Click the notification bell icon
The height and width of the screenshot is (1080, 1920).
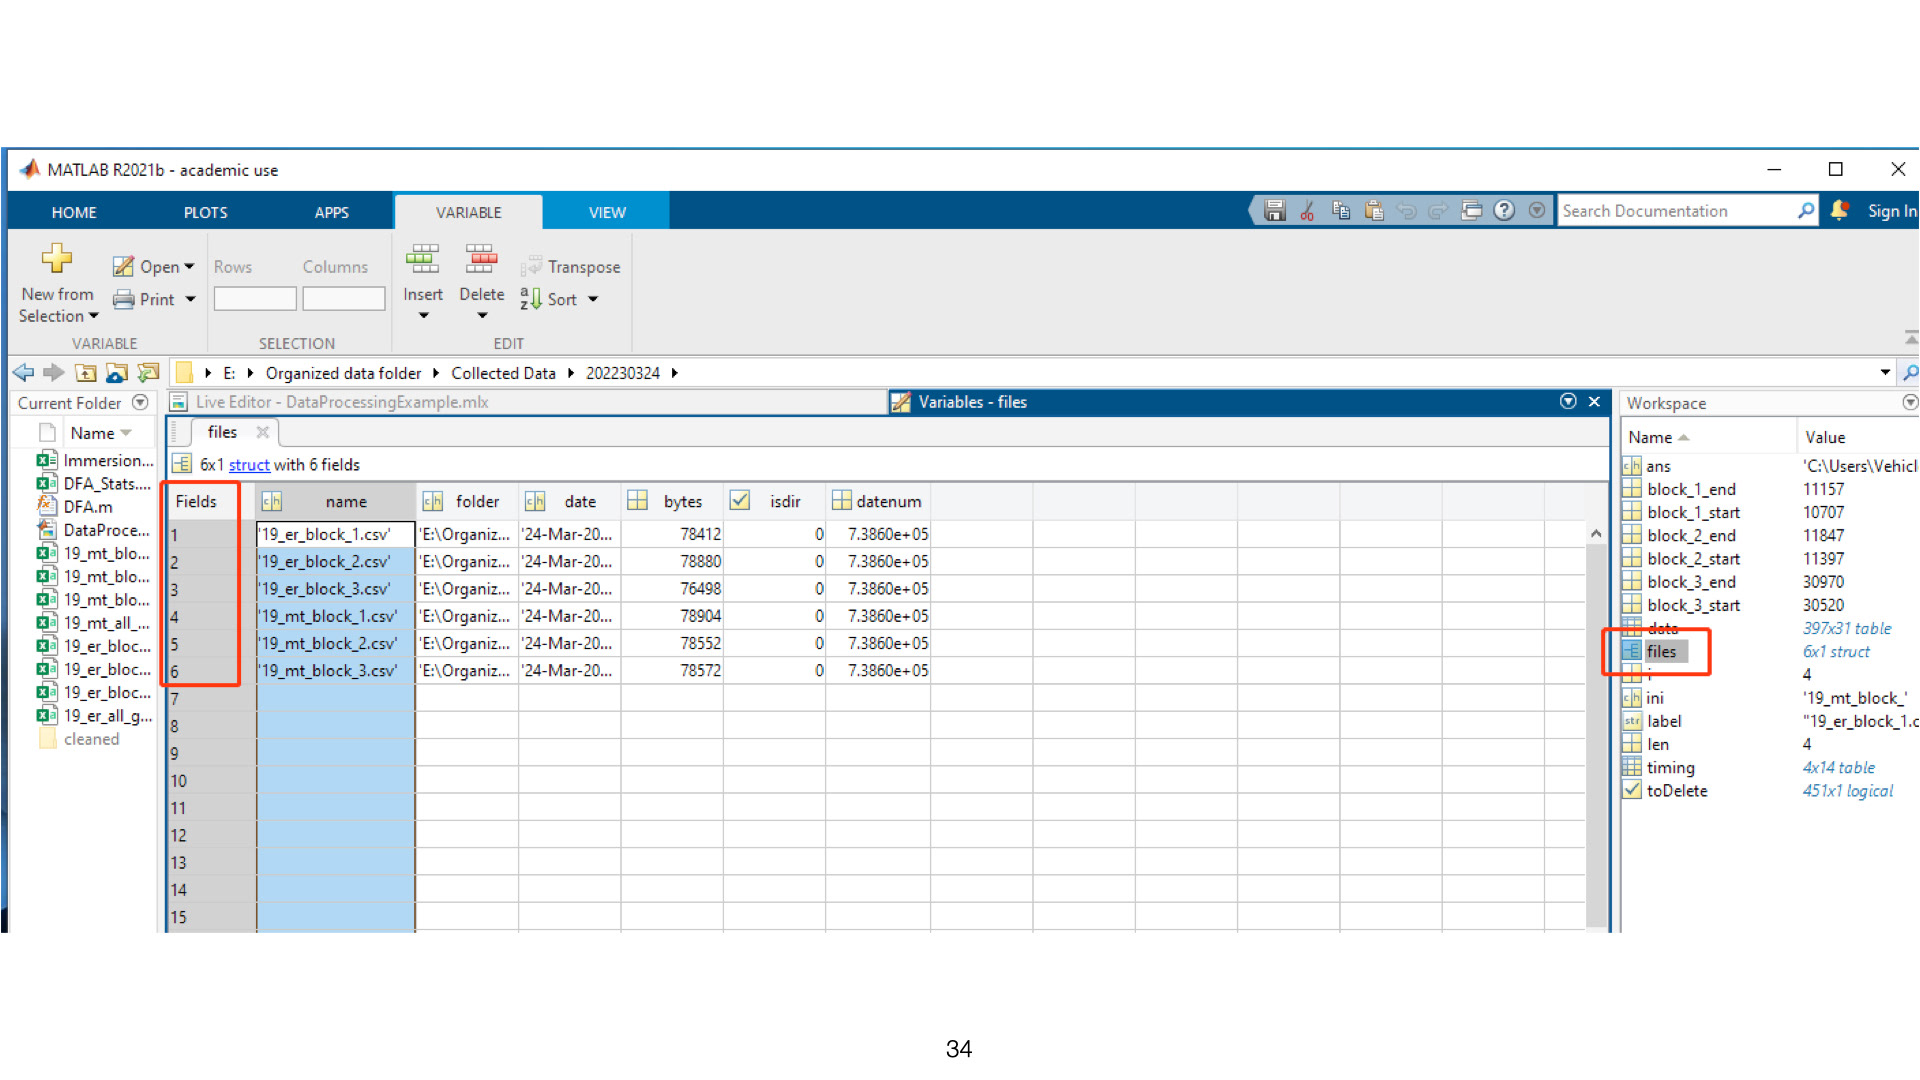tap(1839, 211)
